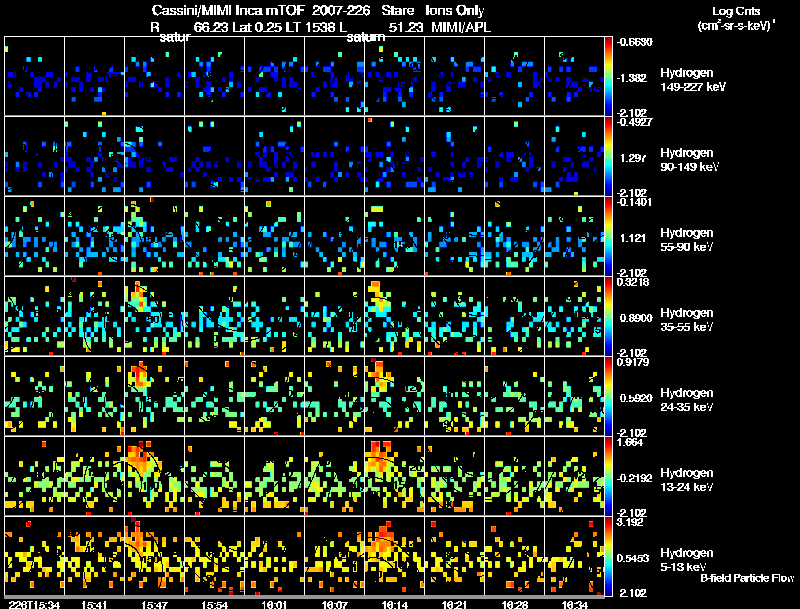Click the 226T15:34 time label
Viewport: 800px width, 609px height.
coord(34,605)
